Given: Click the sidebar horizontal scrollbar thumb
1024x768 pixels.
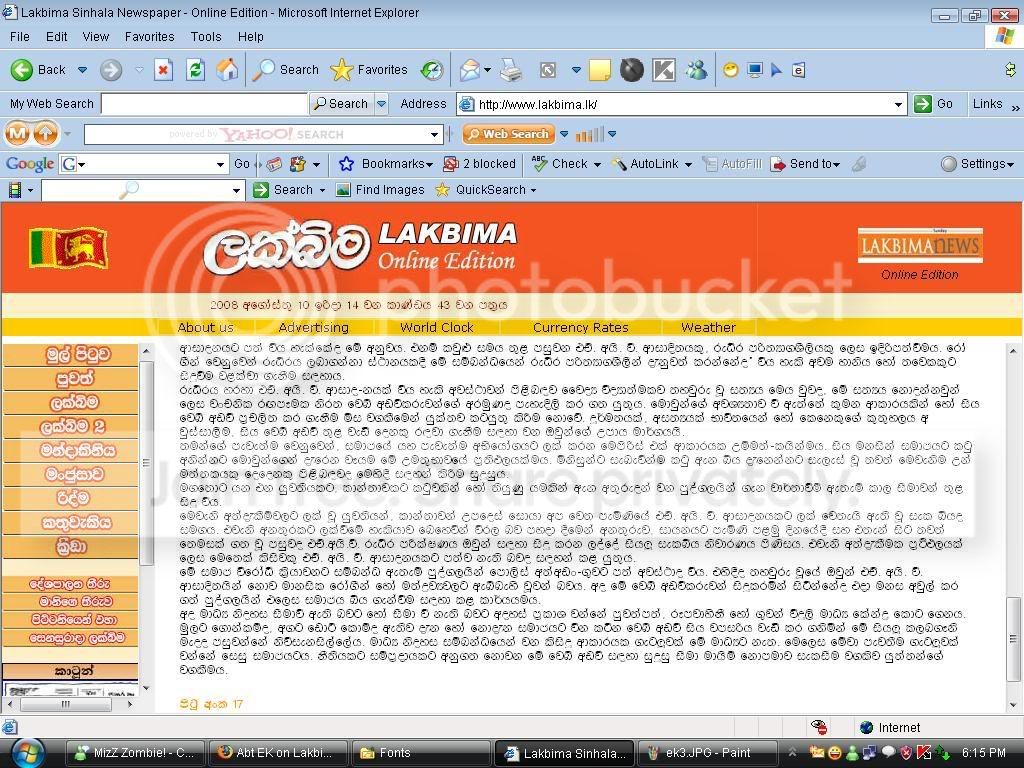Looking at the screenshot, I should click(x=66, y=705).
